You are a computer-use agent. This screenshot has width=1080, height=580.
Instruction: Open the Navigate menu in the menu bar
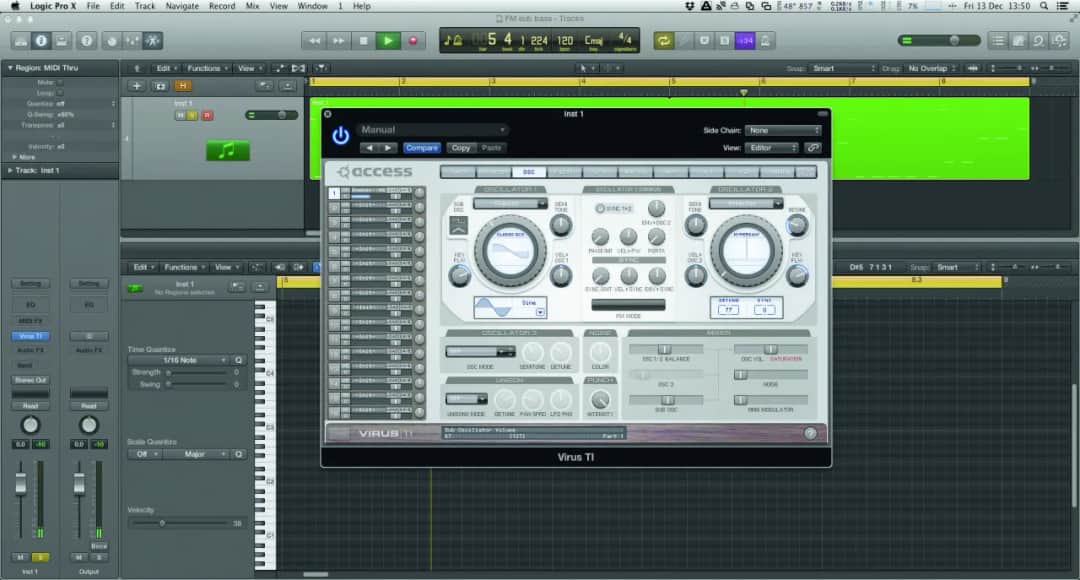click(x=181, y=6)
